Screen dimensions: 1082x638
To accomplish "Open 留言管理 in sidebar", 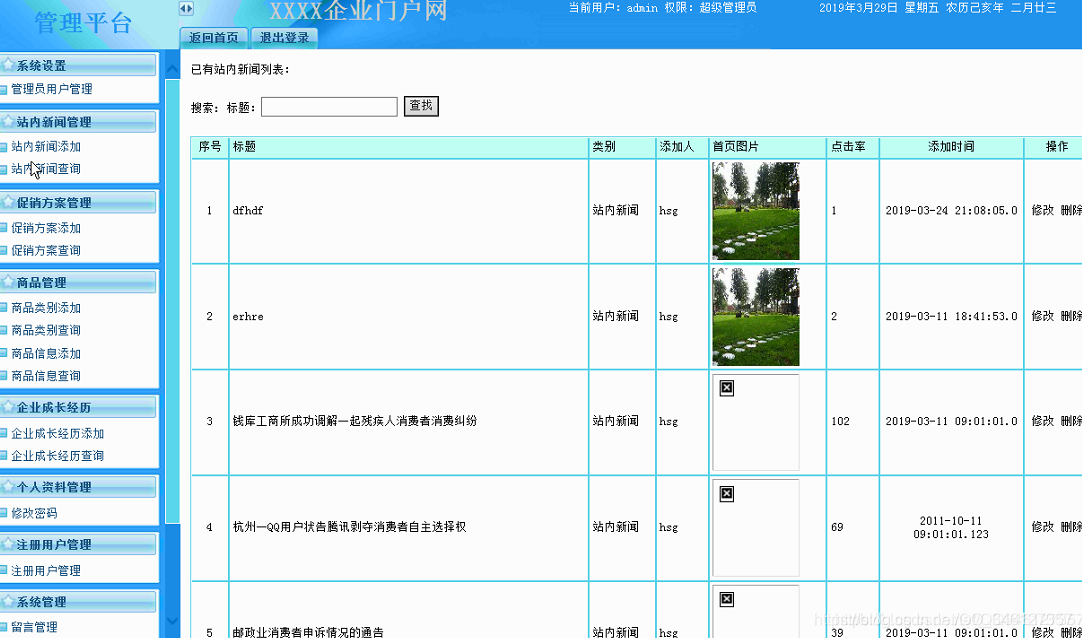I will [x=35, y=627].
